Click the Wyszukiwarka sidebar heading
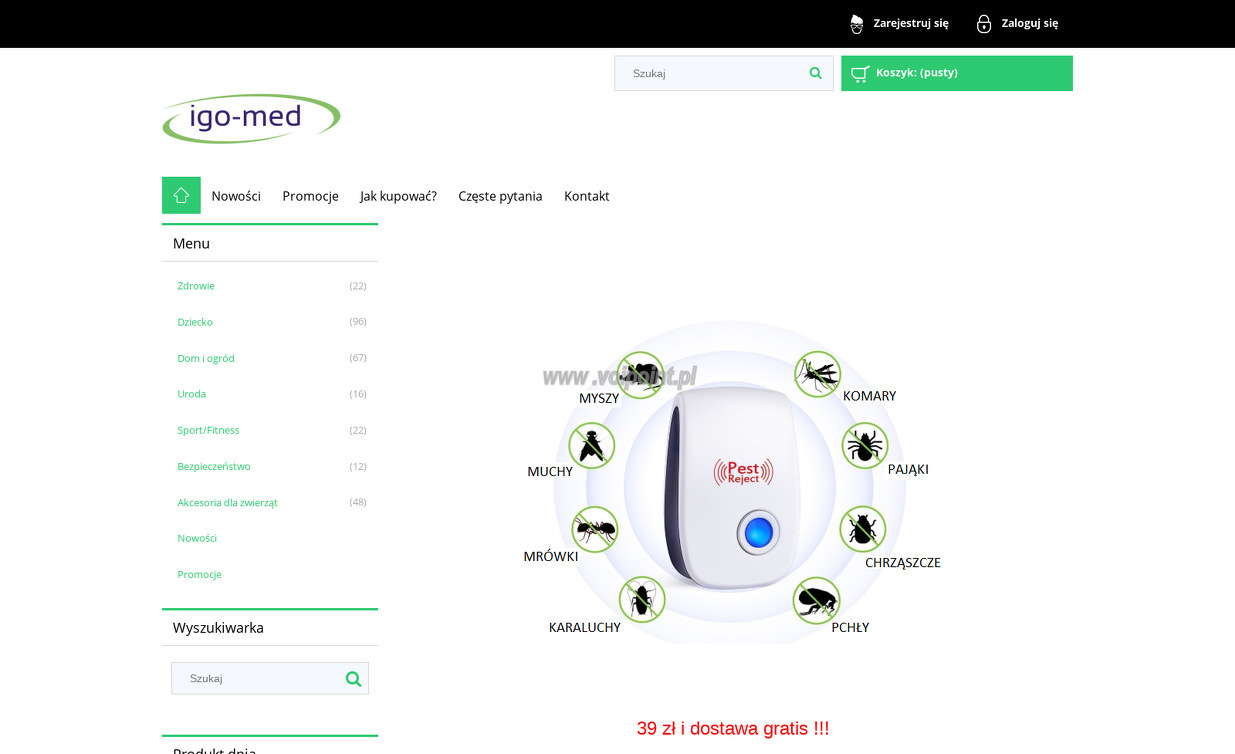 coord(218,628)
